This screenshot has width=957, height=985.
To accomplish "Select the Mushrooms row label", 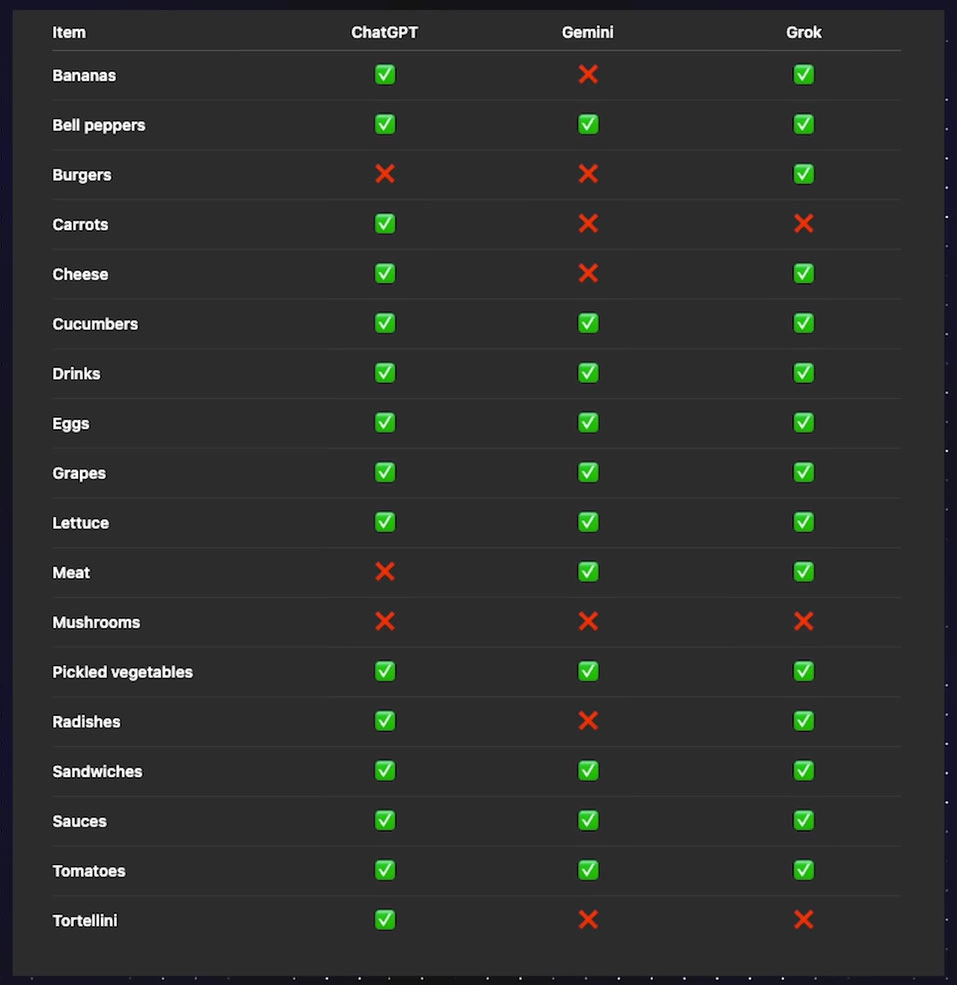I will click(x=96, y=622).
